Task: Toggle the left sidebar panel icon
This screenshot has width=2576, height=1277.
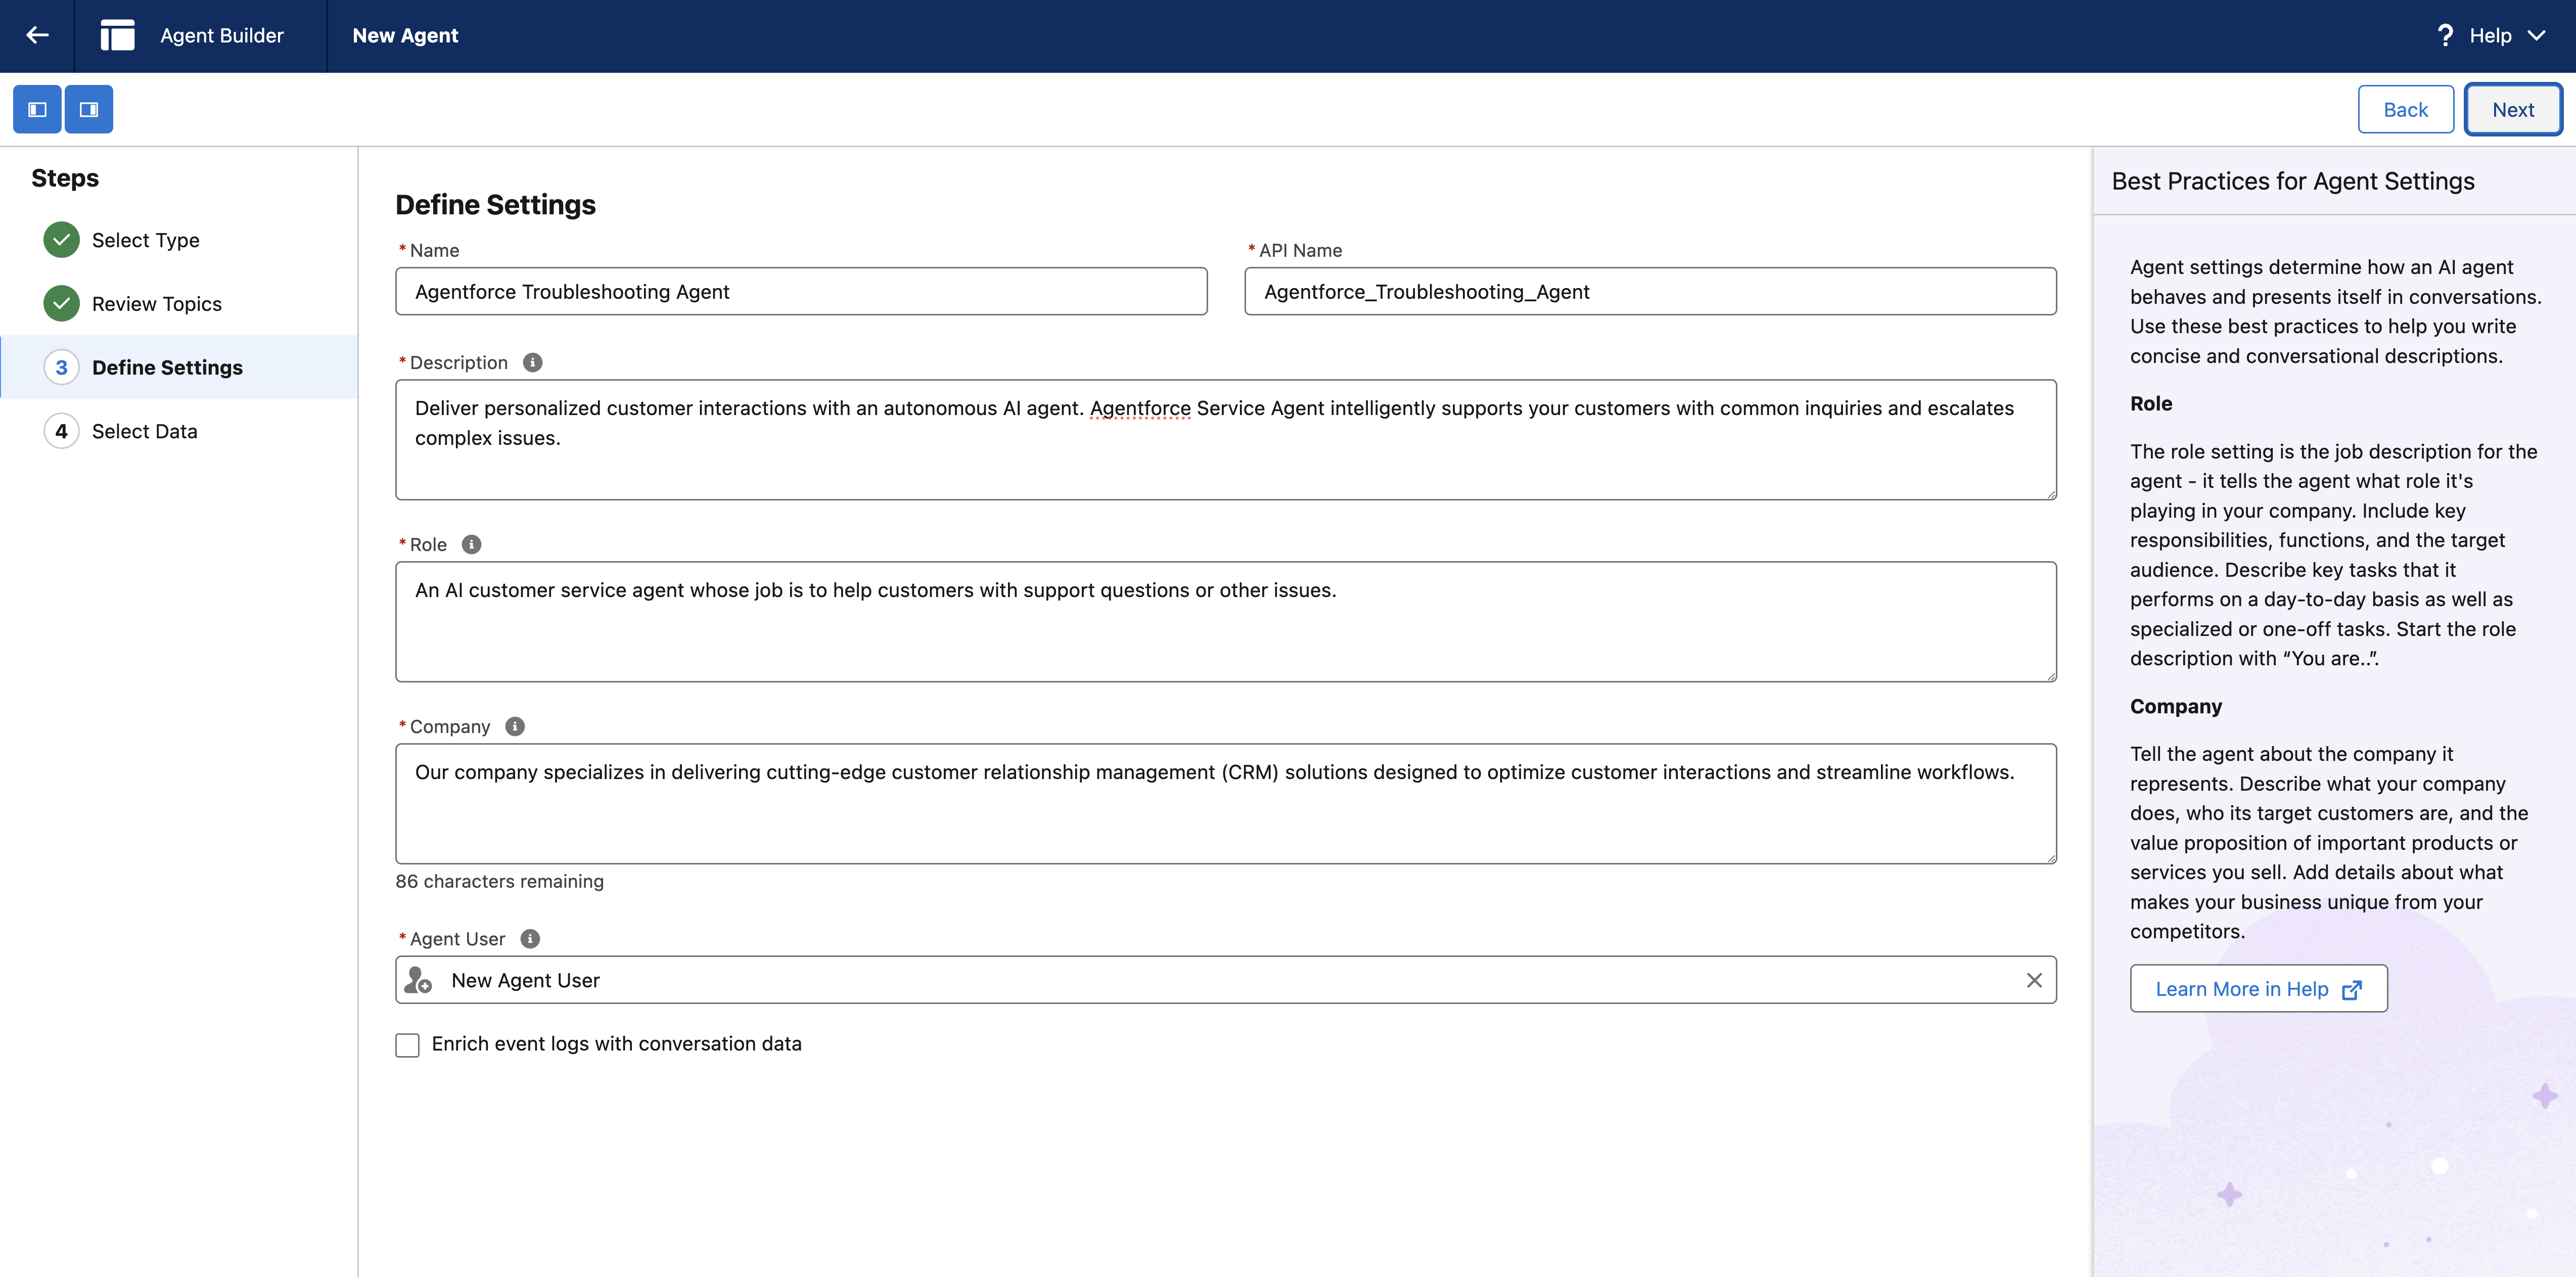Action: tap(37, 109)
